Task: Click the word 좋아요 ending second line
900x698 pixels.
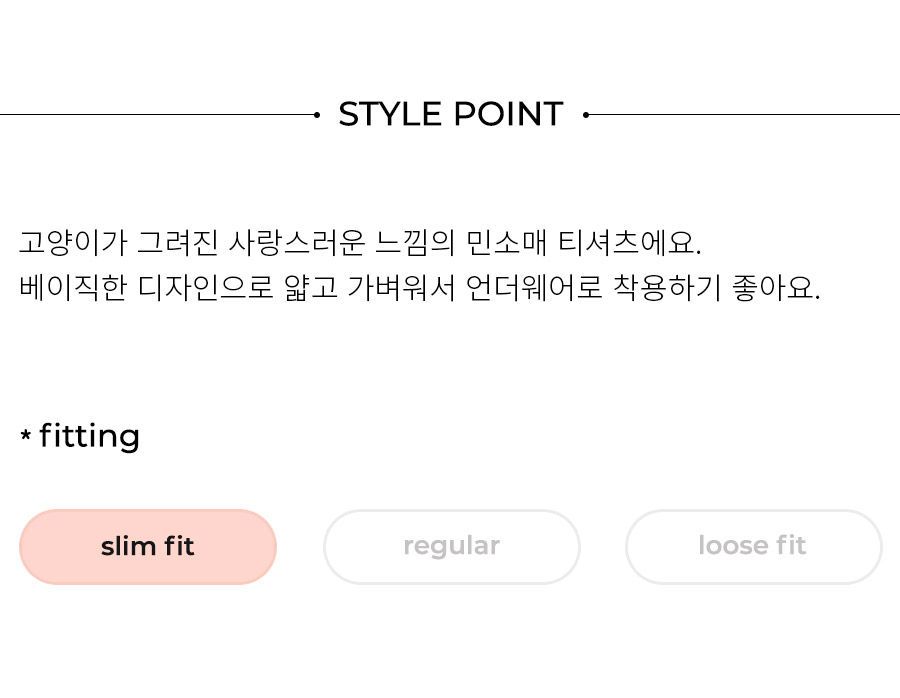Action: [776, 288]
